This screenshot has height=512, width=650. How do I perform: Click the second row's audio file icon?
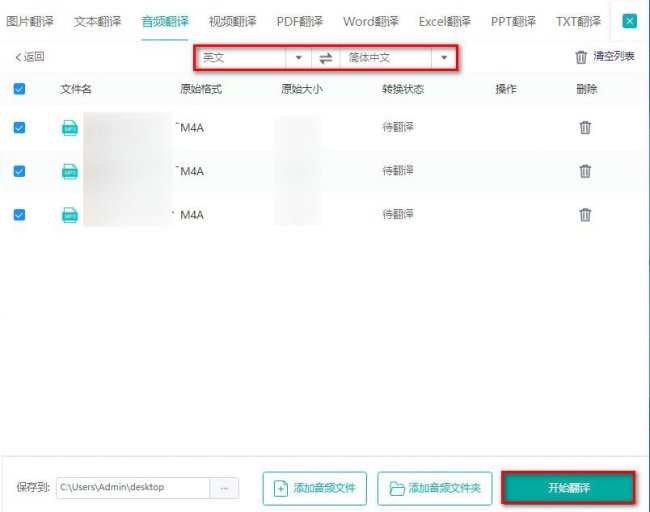[x=70, y=171]
